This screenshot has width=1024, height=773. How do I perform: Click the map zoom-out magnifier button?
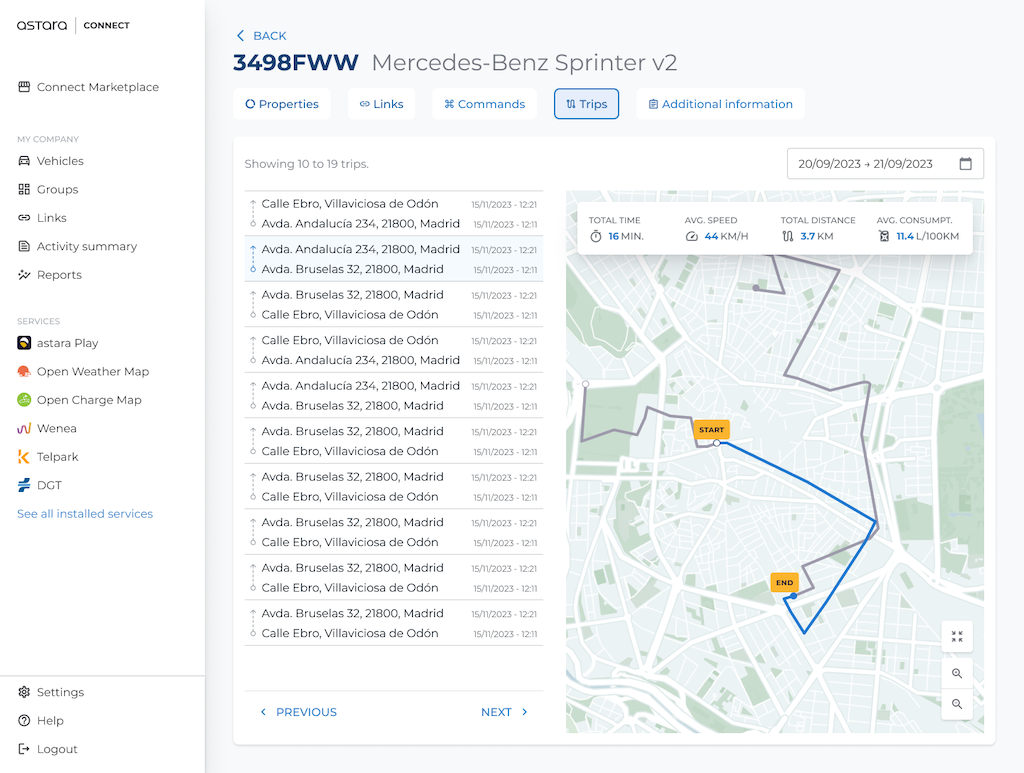pos(957,704)
